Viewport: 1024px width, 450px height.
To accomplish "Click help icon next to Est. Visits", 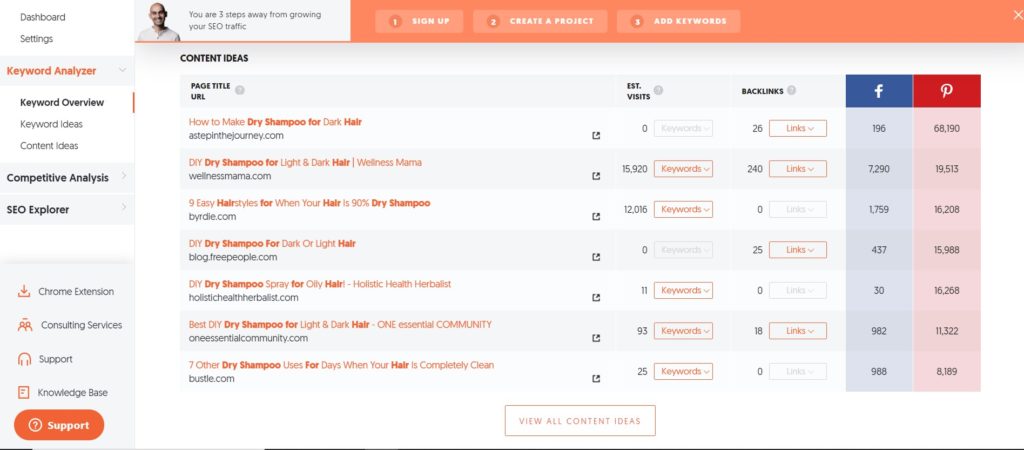I will [x=658, y=90].
